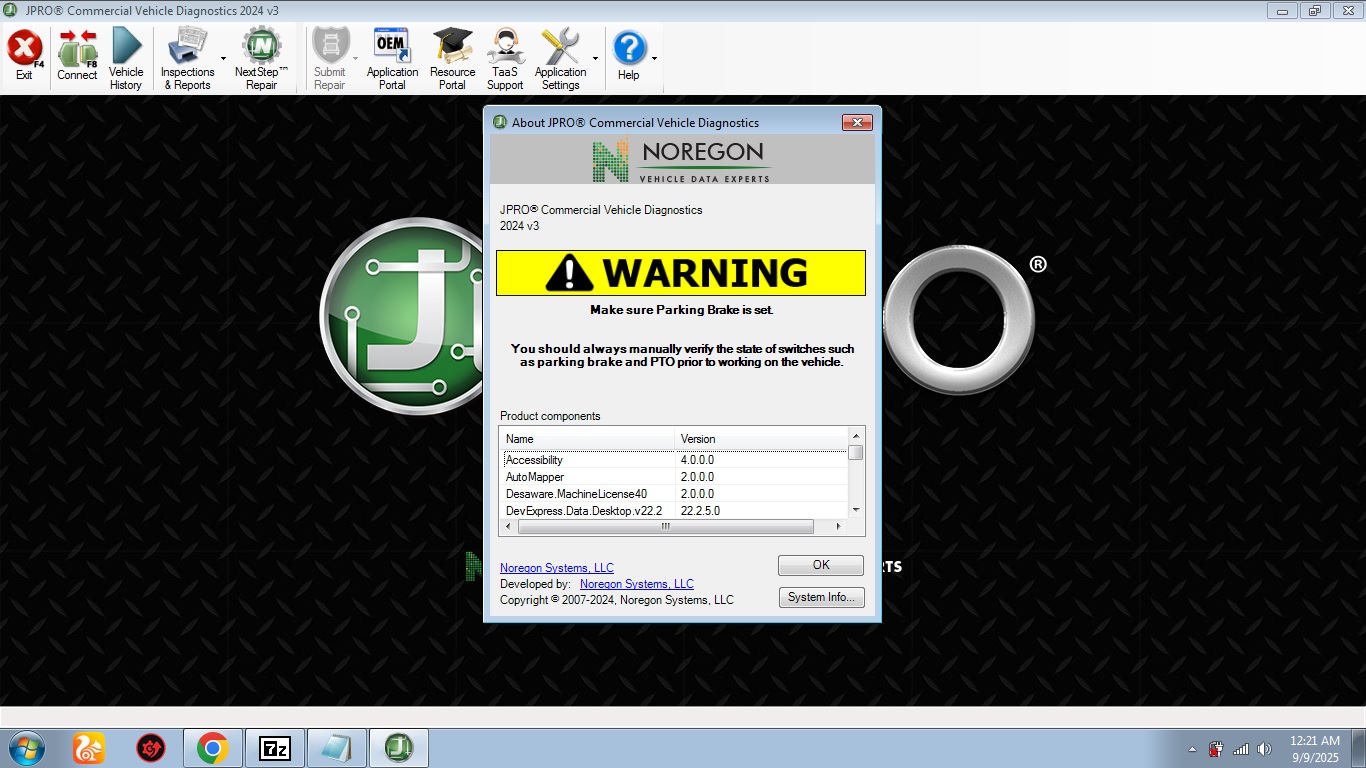Image resolution: width=1366 pixels, height=768 pixels.
Task: Open the Resource Portal
Action: [452, 58]
